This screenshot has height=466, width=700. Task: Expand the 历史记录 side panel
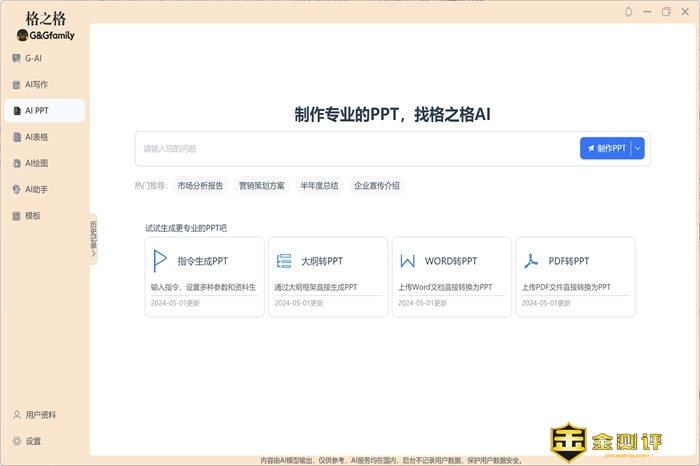coord(93,240)
